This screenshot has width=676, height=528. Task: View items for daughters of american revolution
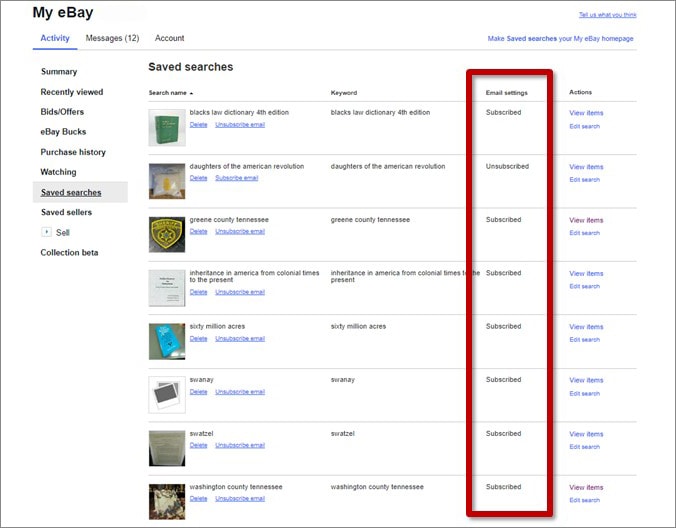586,167
